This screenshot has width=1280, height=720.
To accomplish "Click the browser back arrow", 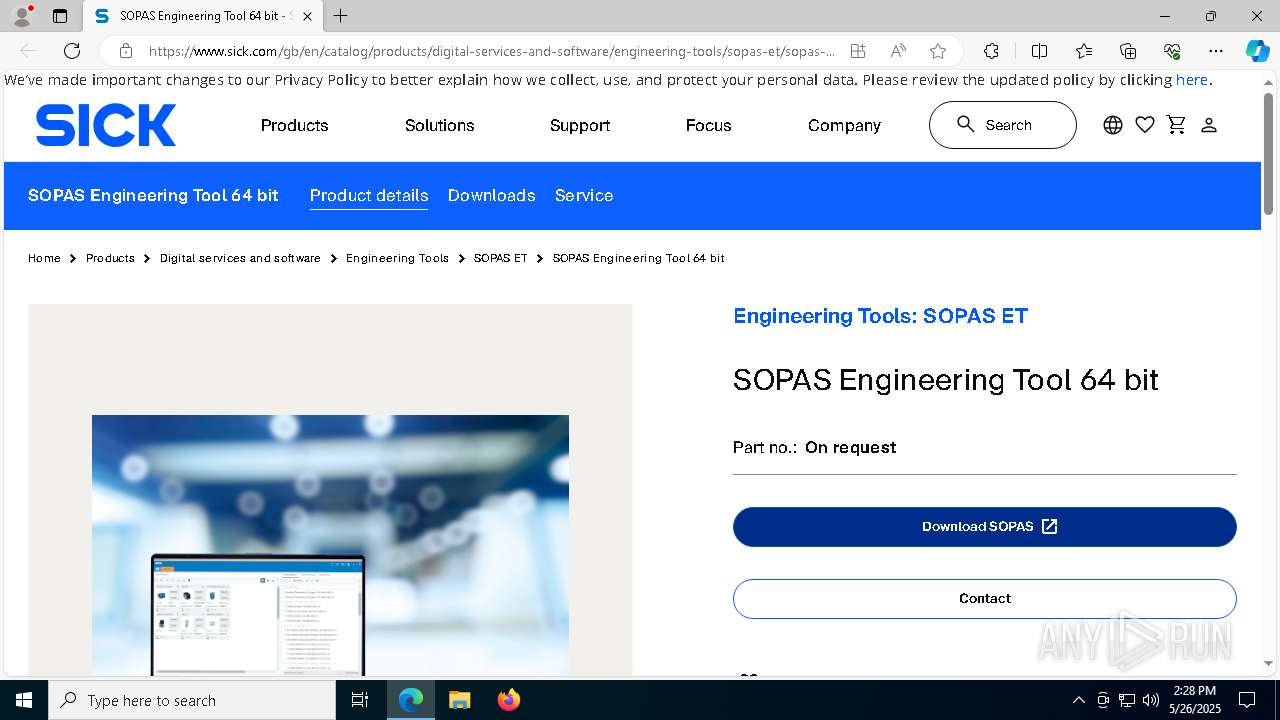I will point(28,51).
